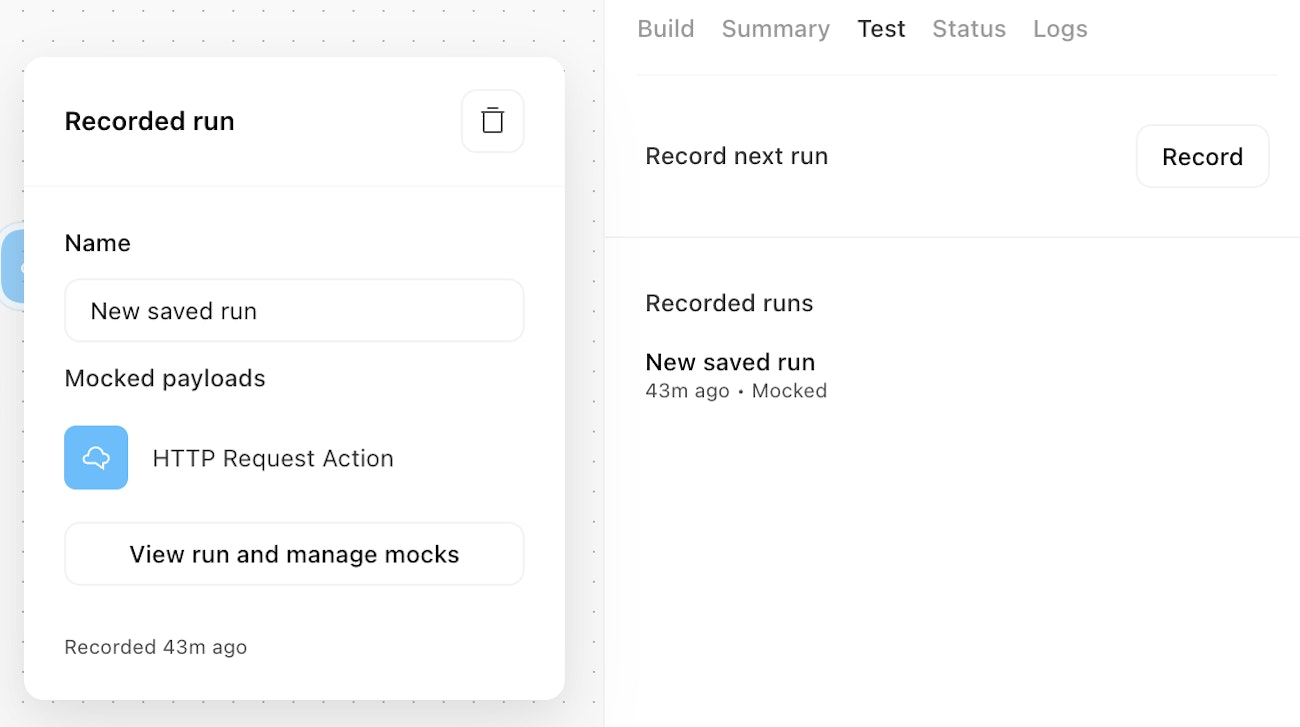Delete the recorded run via trash icon
This screenshot has width=1300, height=727.
coord(492,121)
